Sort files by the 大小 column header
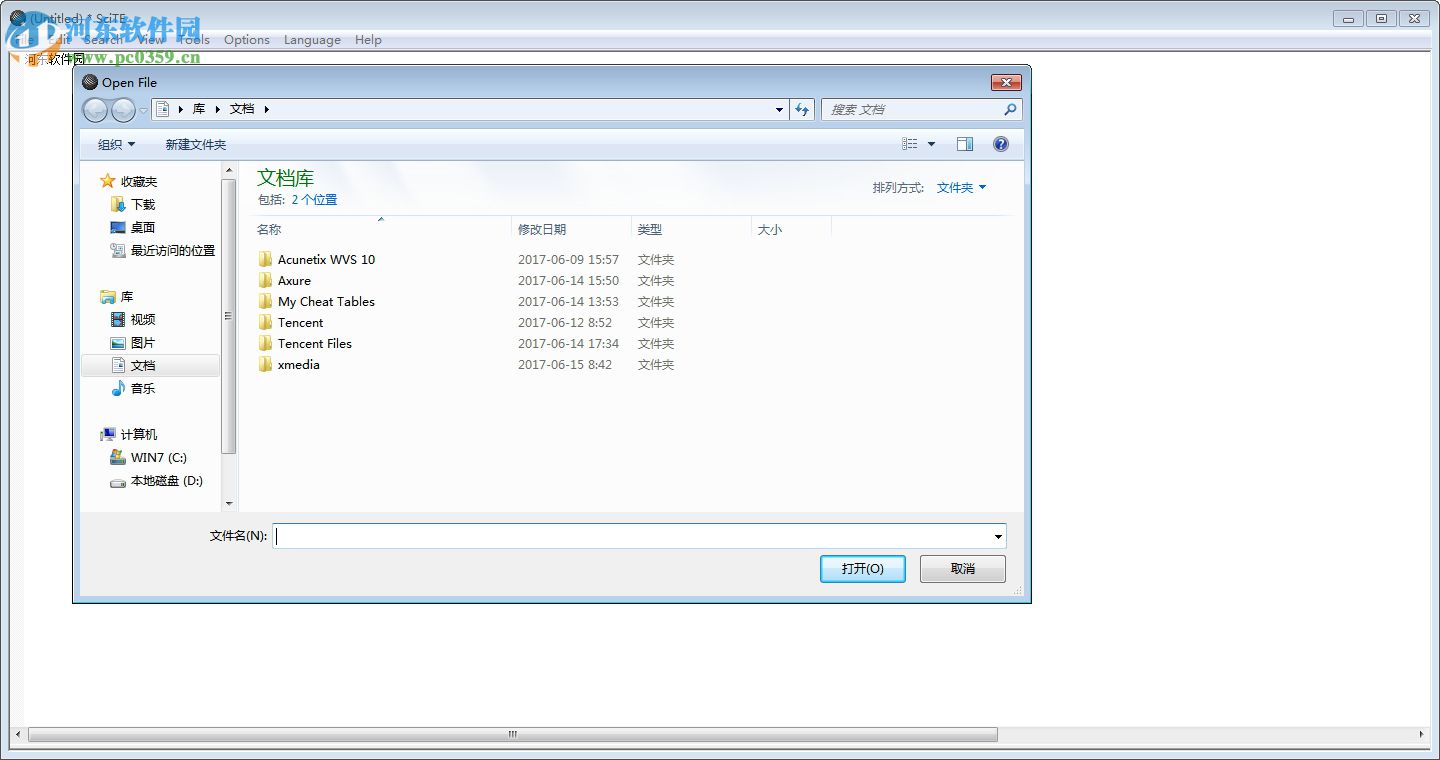This screenshot has width=1440, height=760. pos(791,229)
